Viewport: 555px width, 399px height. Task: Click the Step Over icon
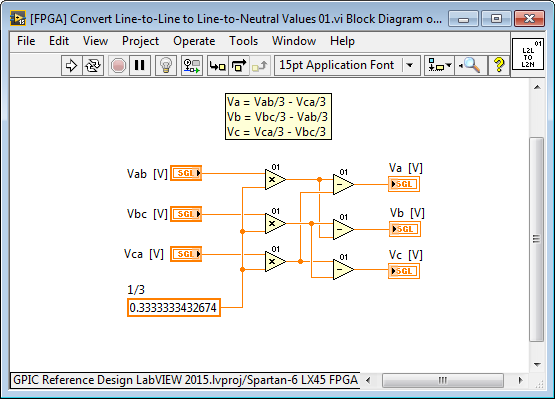[x=239, y=65]
